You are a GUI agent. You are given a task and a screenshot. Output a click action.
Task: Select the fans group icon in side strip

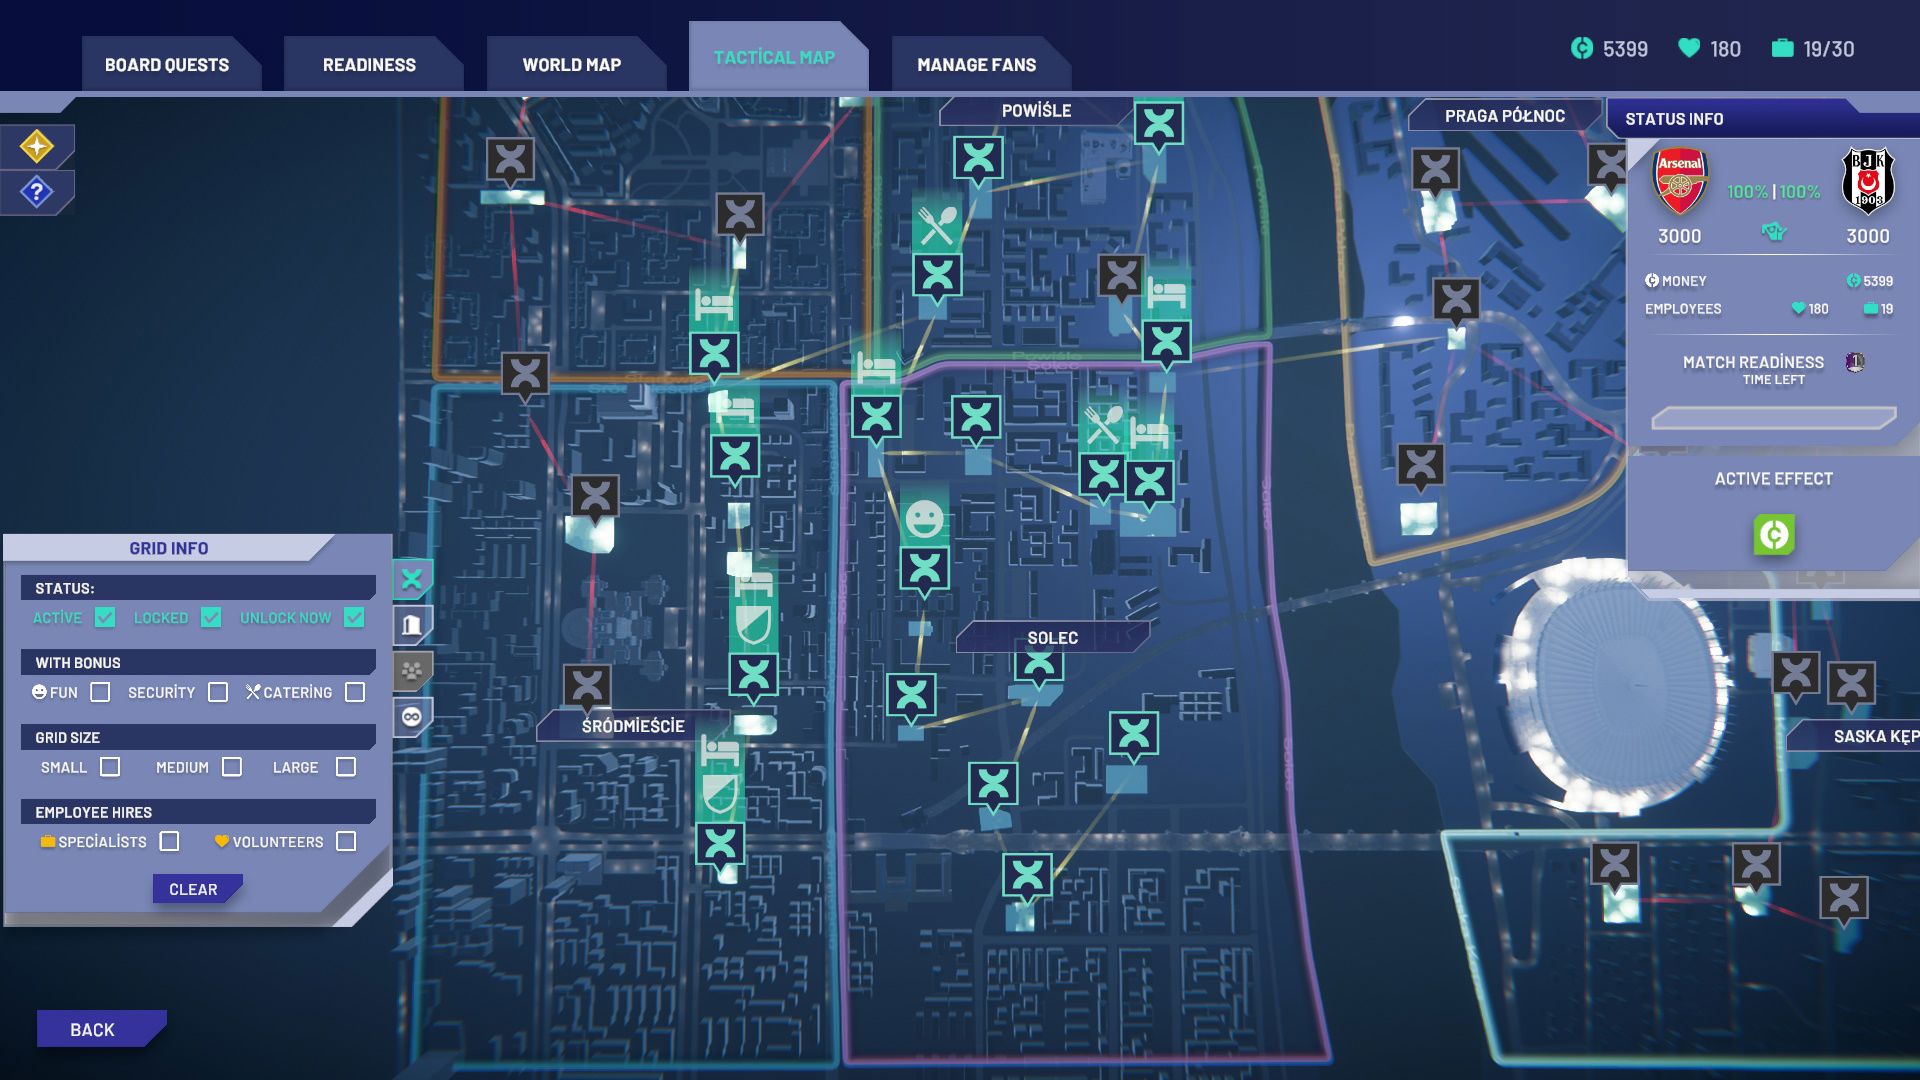coord(412,671)
